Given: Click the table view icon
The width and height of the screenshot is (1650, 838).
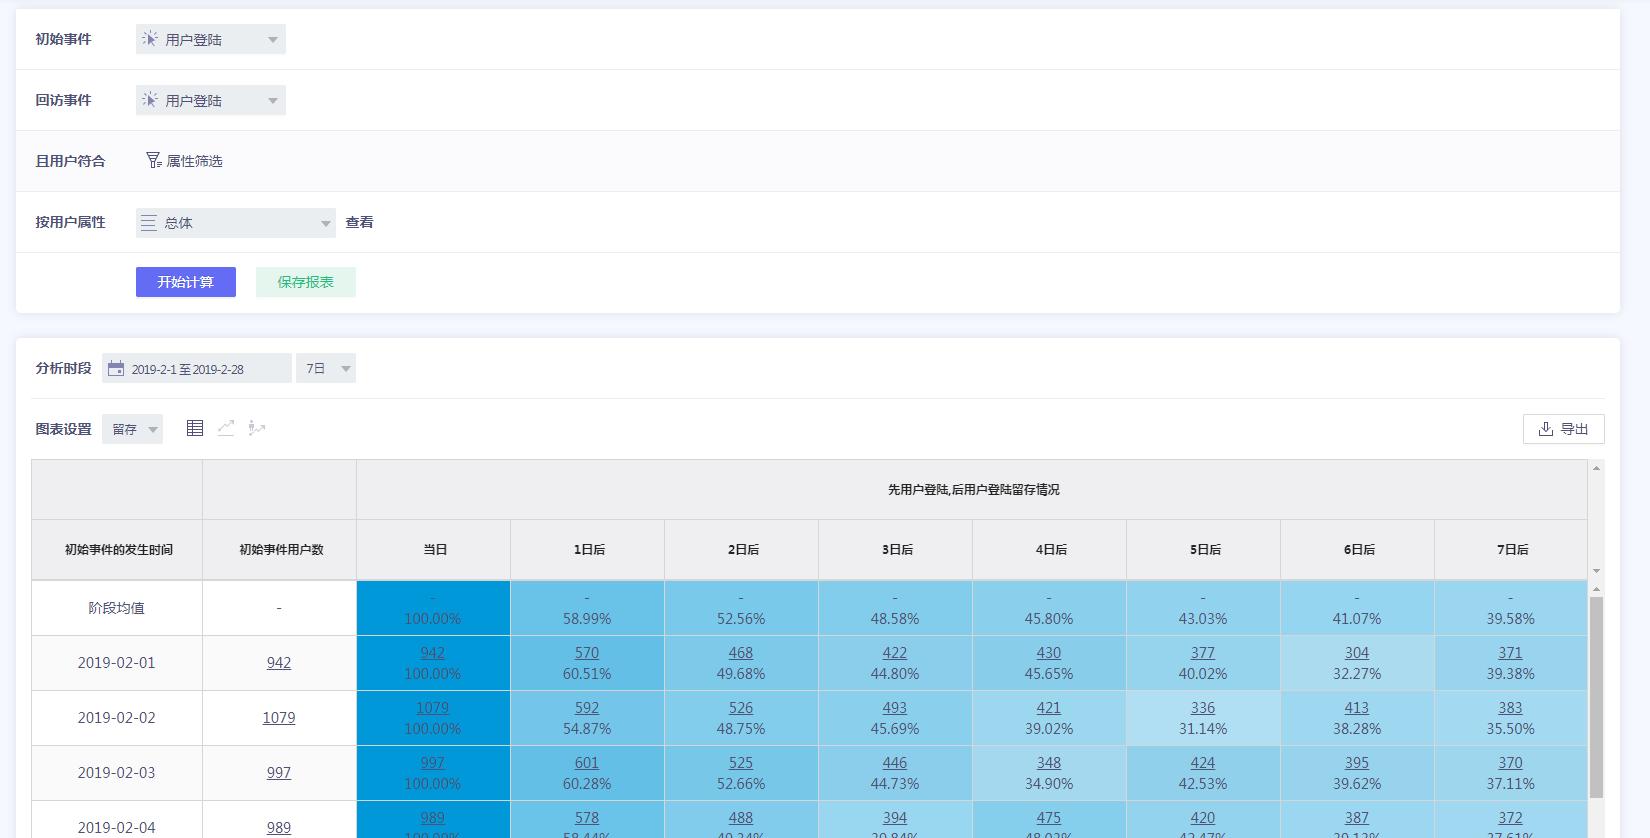Looking at the screenshot, I should 195,428.
